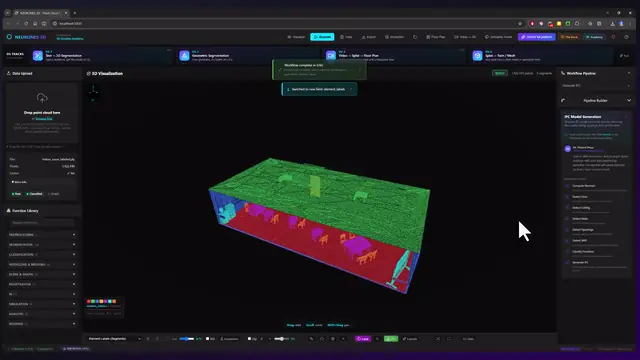Click the green lit button next to Lasso
640x360 pixels.
pyautogui.click(x=391, y=339)
